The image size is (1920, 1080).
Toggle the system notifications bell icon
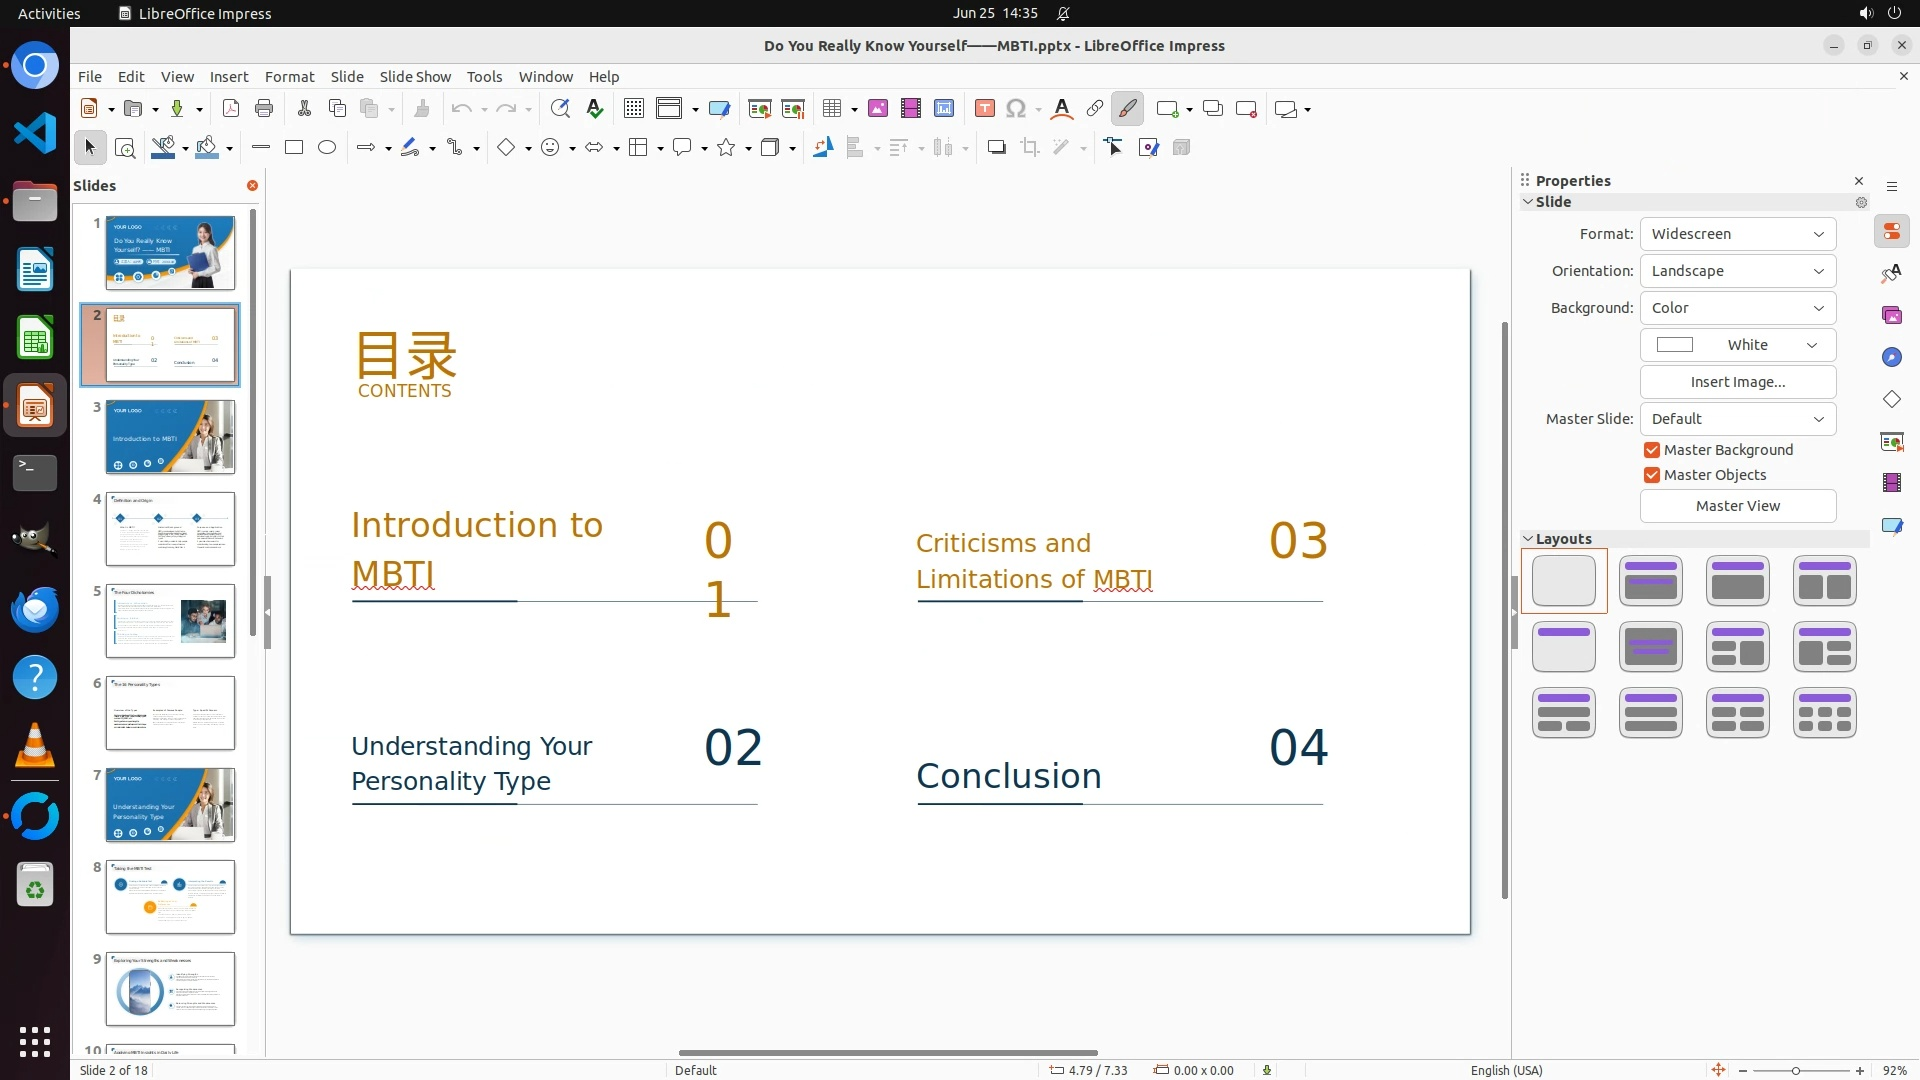point(1063,14)
